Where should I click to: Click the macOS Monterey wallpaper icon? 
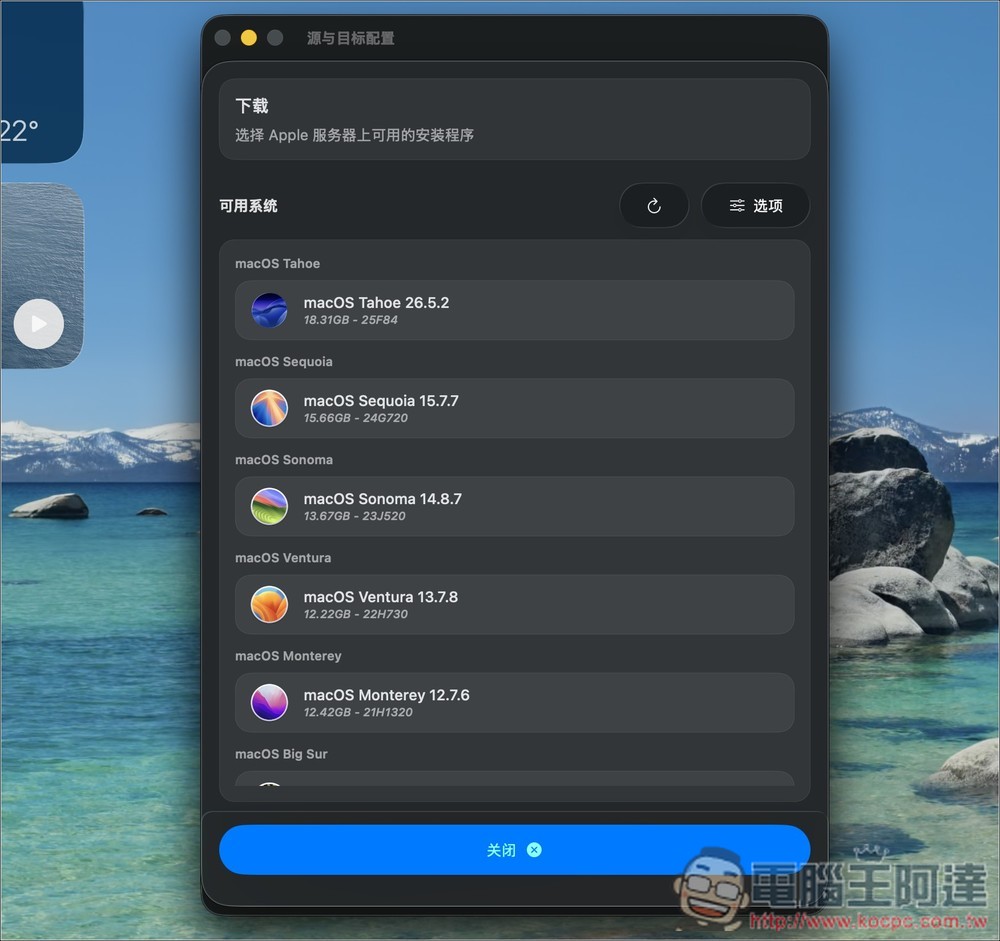tap(269, 702)
